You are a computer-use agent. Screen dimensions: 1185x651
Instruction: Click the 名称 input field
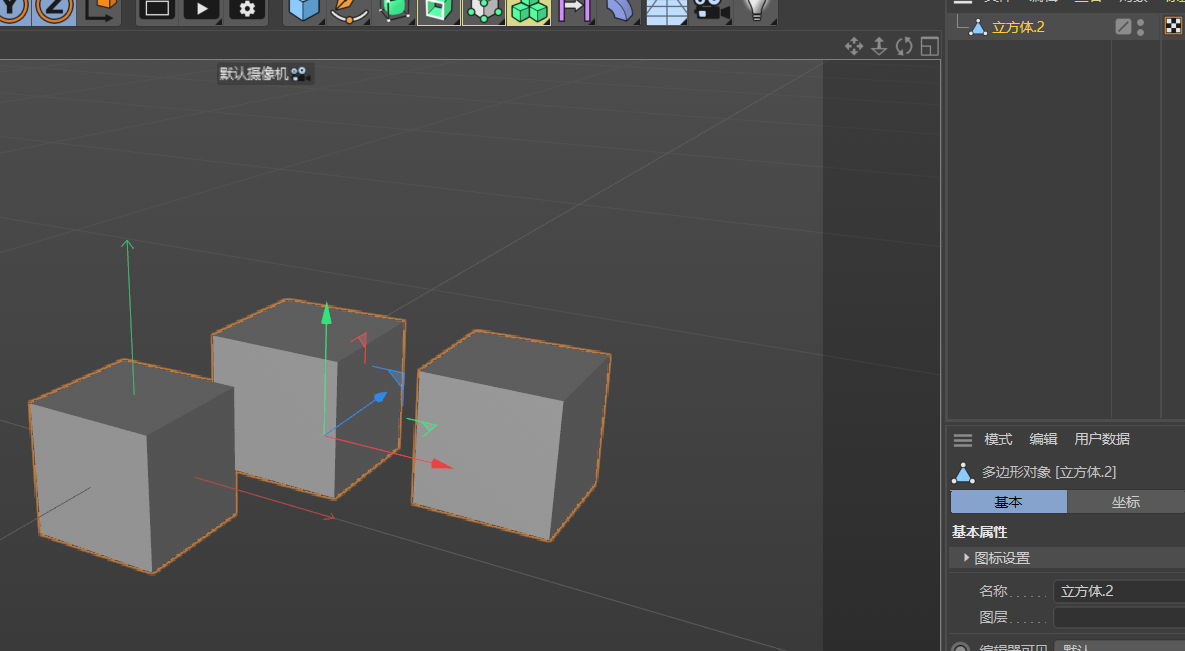1118,591
